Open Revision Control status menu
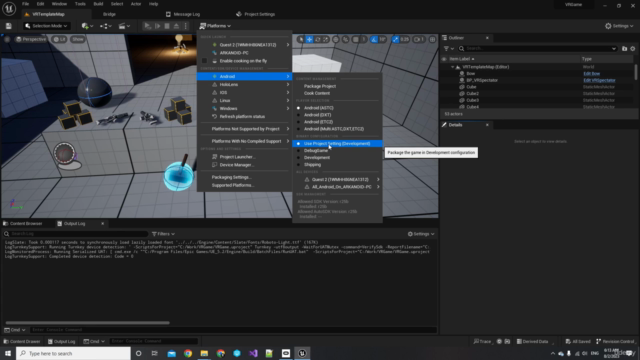This screenshot has width=640, height=360. [x=616, y=341]
